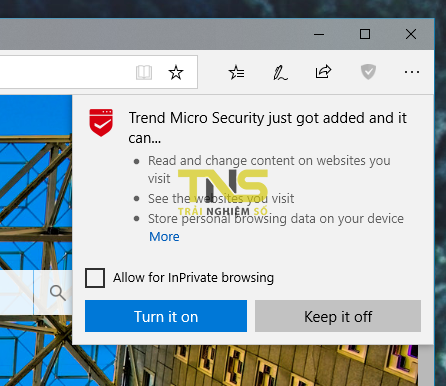Open the More permissions link
This screenshot has height=386, width=446.
[x=164, y=237]
